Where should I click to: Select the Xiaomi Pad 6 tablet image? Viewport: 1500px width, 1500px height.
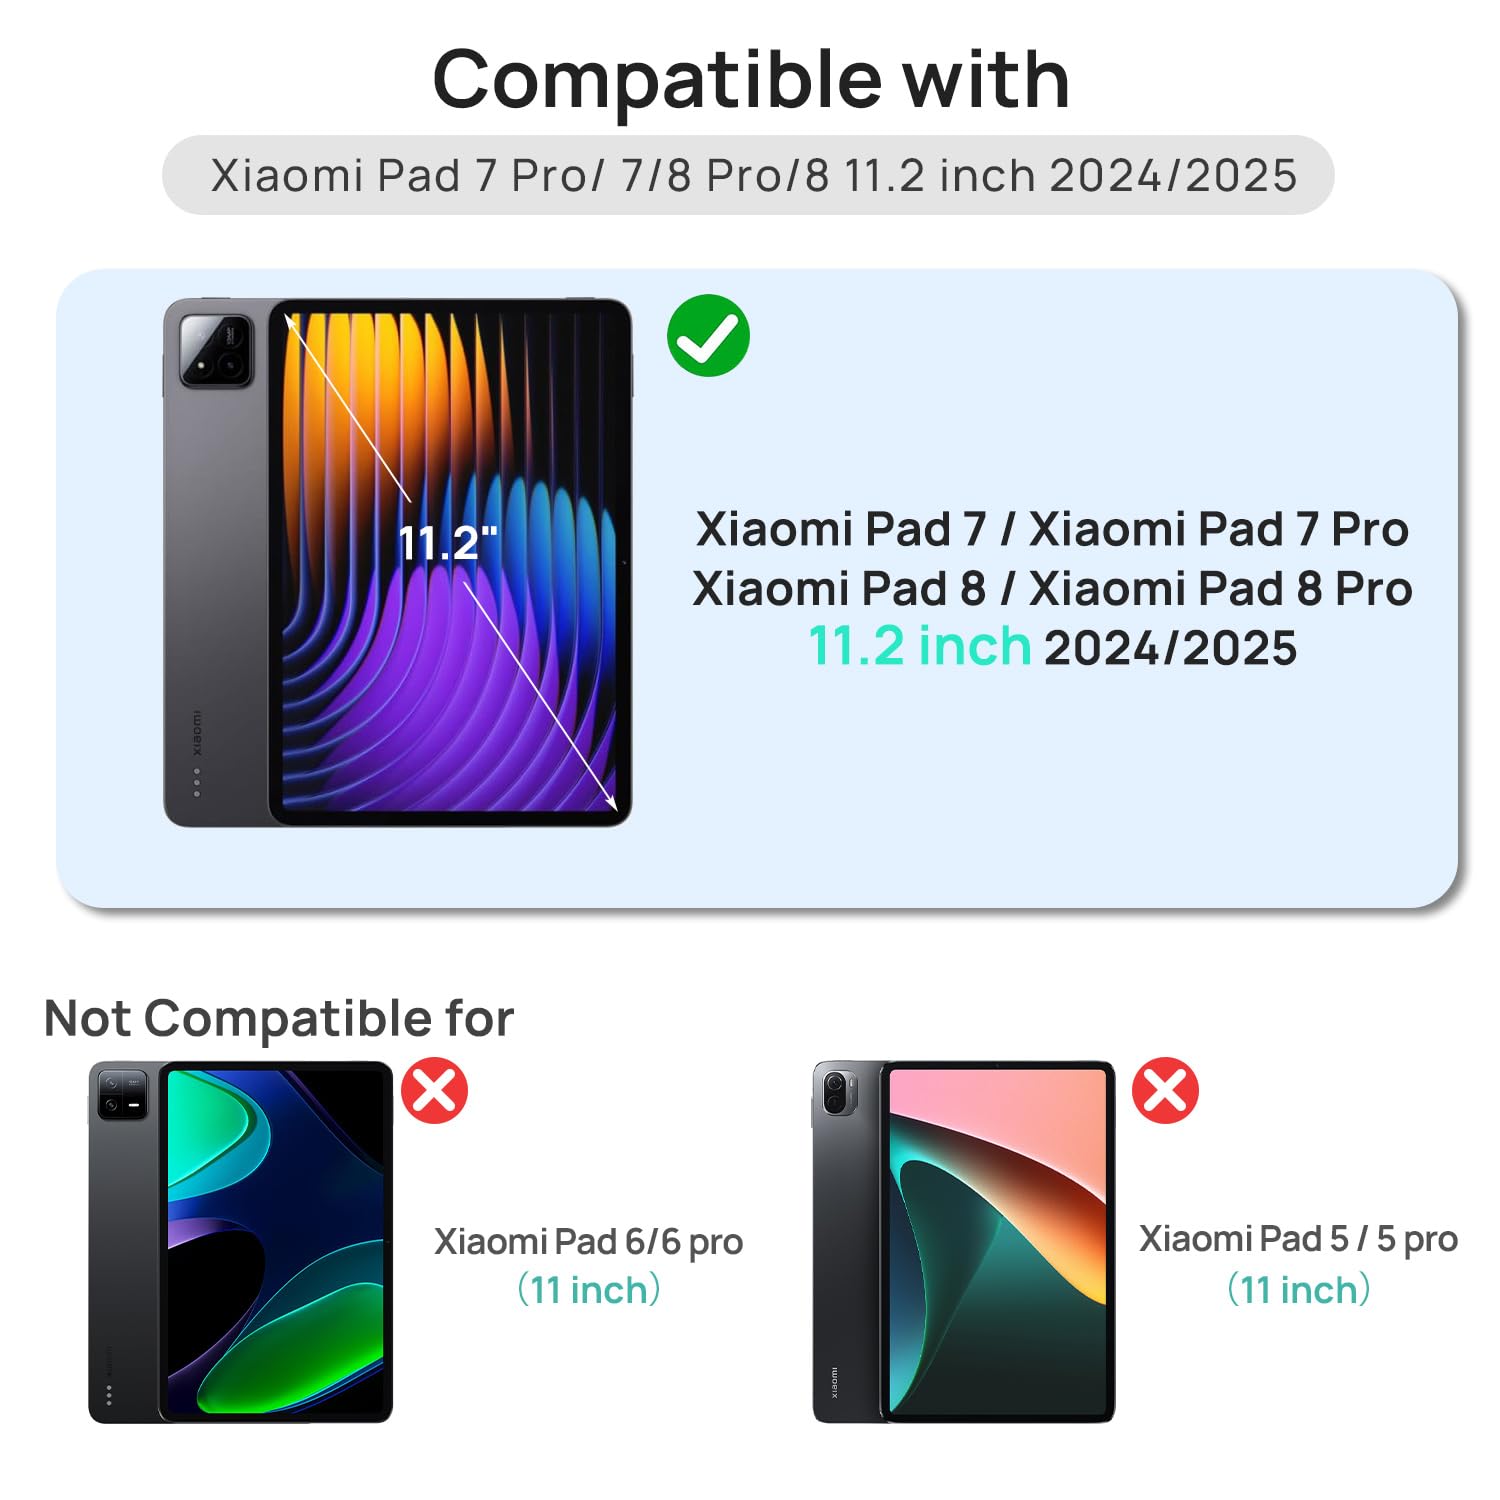point(240,1242)
